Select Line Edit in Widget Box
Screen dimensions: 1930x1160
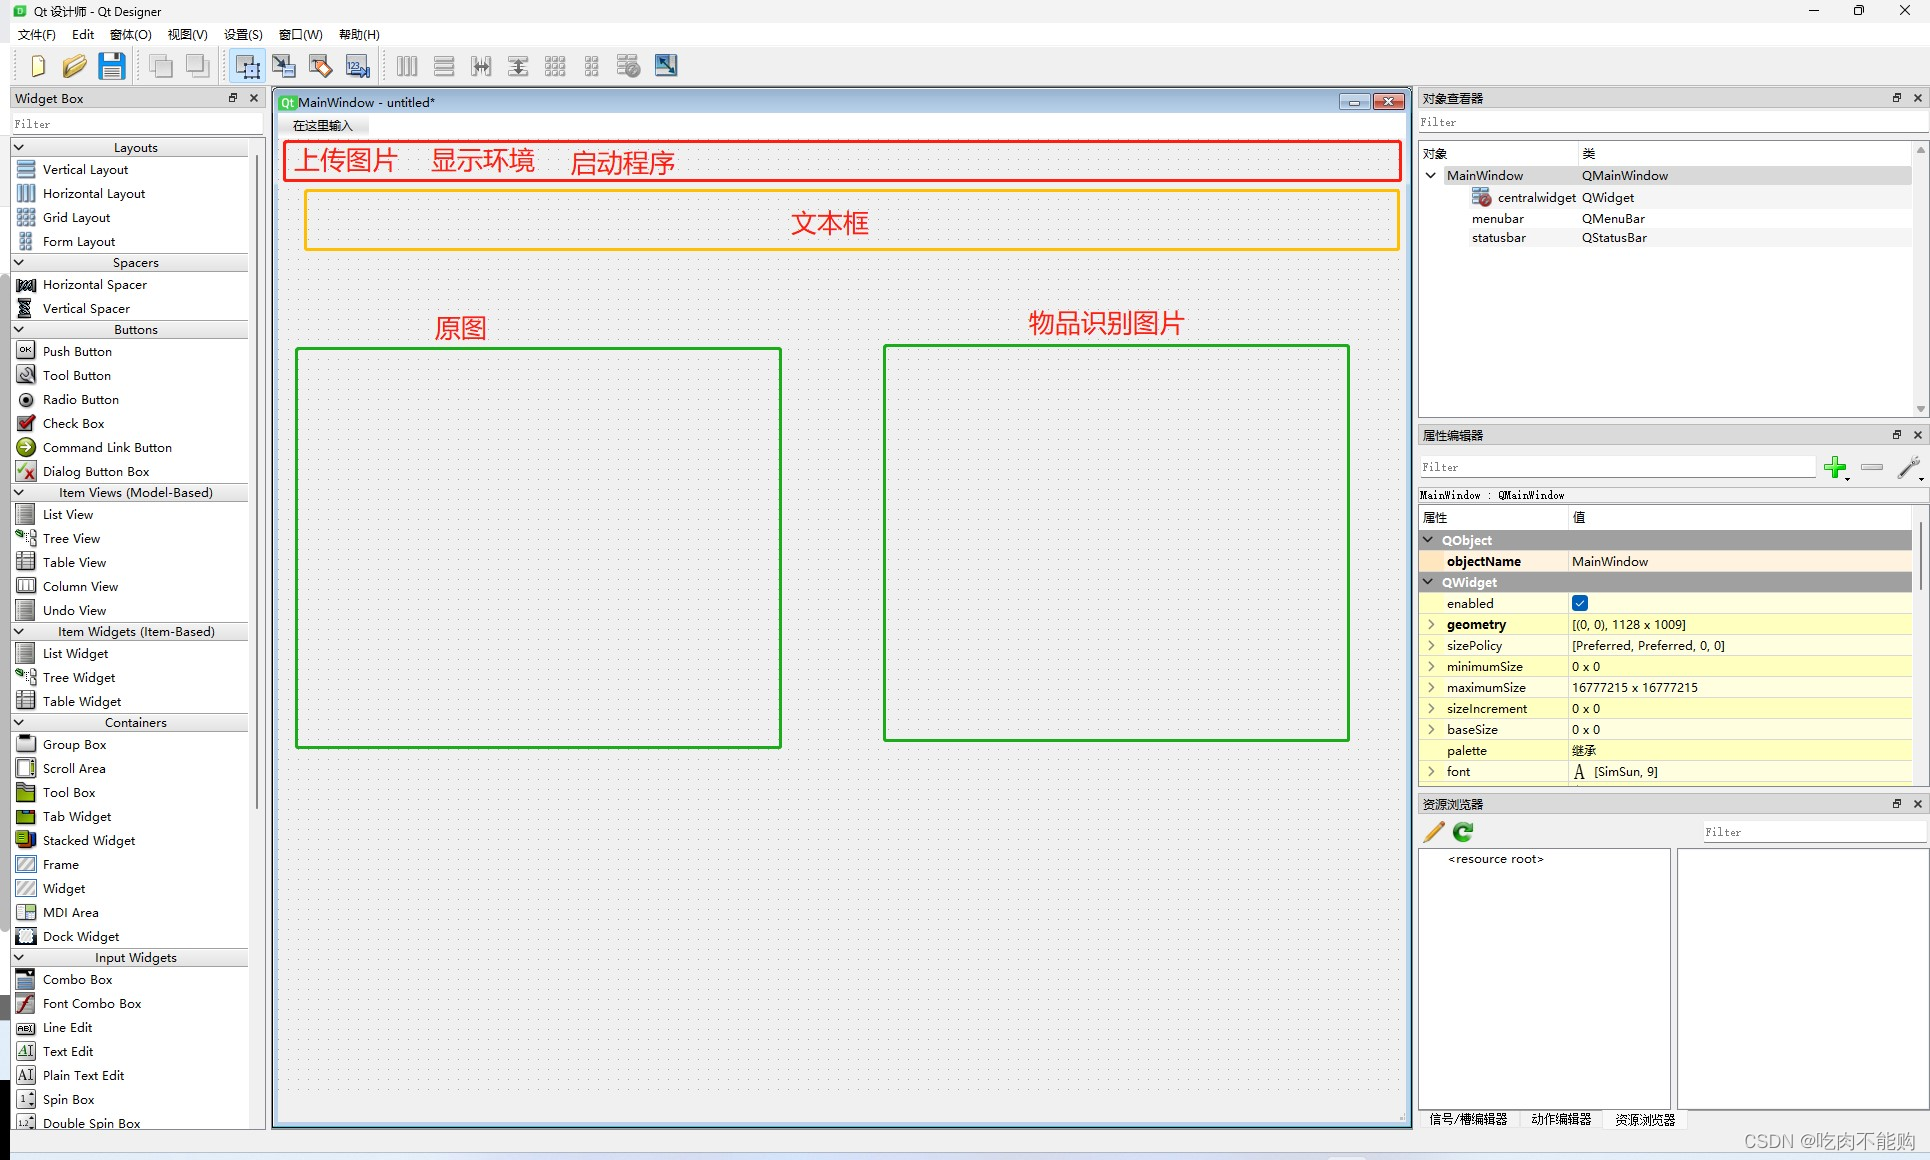click(67, 1027)
